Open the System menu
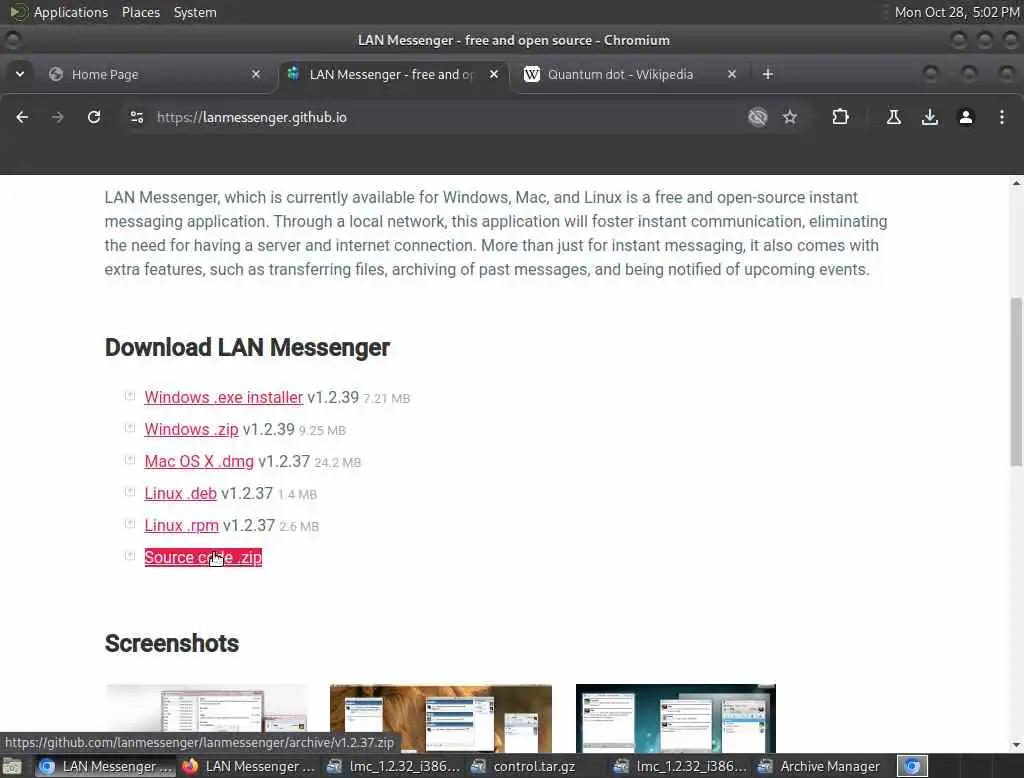1024x778 pixels. pos(195,12)
